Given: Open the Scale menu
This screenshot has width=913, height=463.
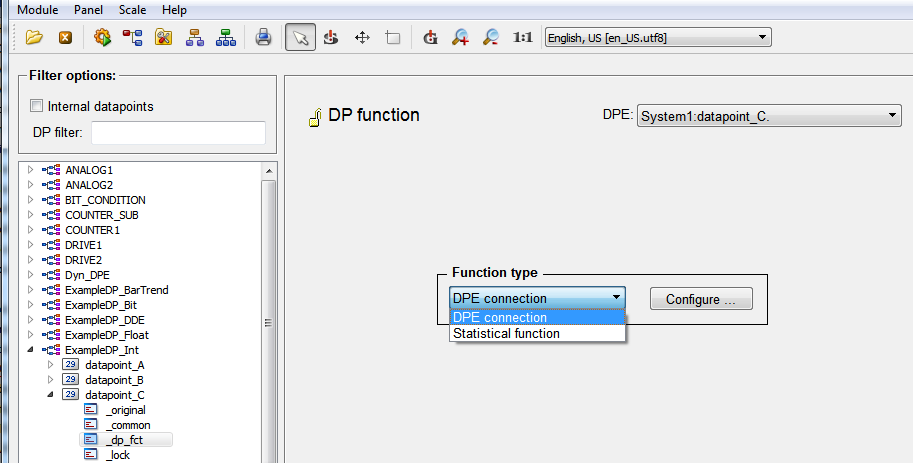Looking at the screenshot, I should coord(132,9).
